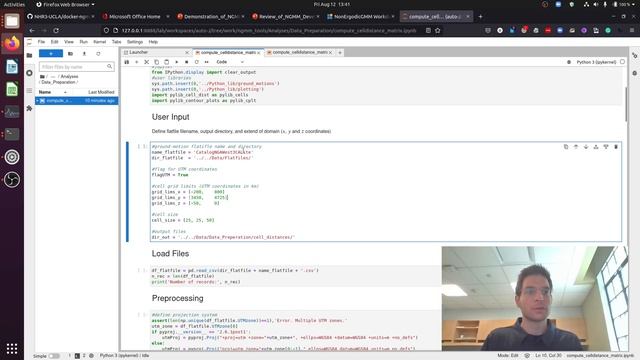This screenshot has height=360, width=640.
Task: Cut the selected cell with the scissors icon
Action: tap(147, 62)
